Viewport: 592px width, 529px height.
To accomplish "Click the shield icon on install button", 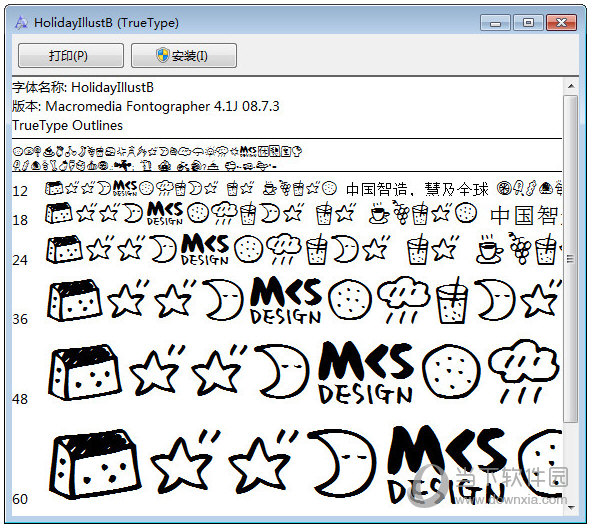I will coord(163,55).
